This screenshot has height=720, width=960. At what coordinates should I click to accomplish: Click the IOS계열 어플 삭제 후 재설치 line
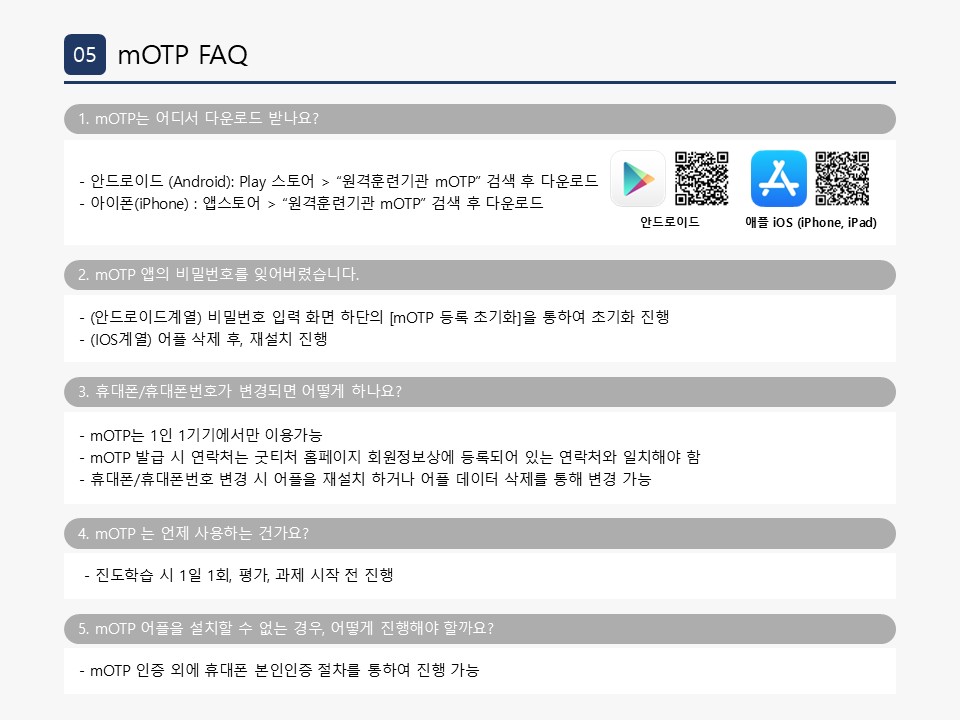click(203, 339)
